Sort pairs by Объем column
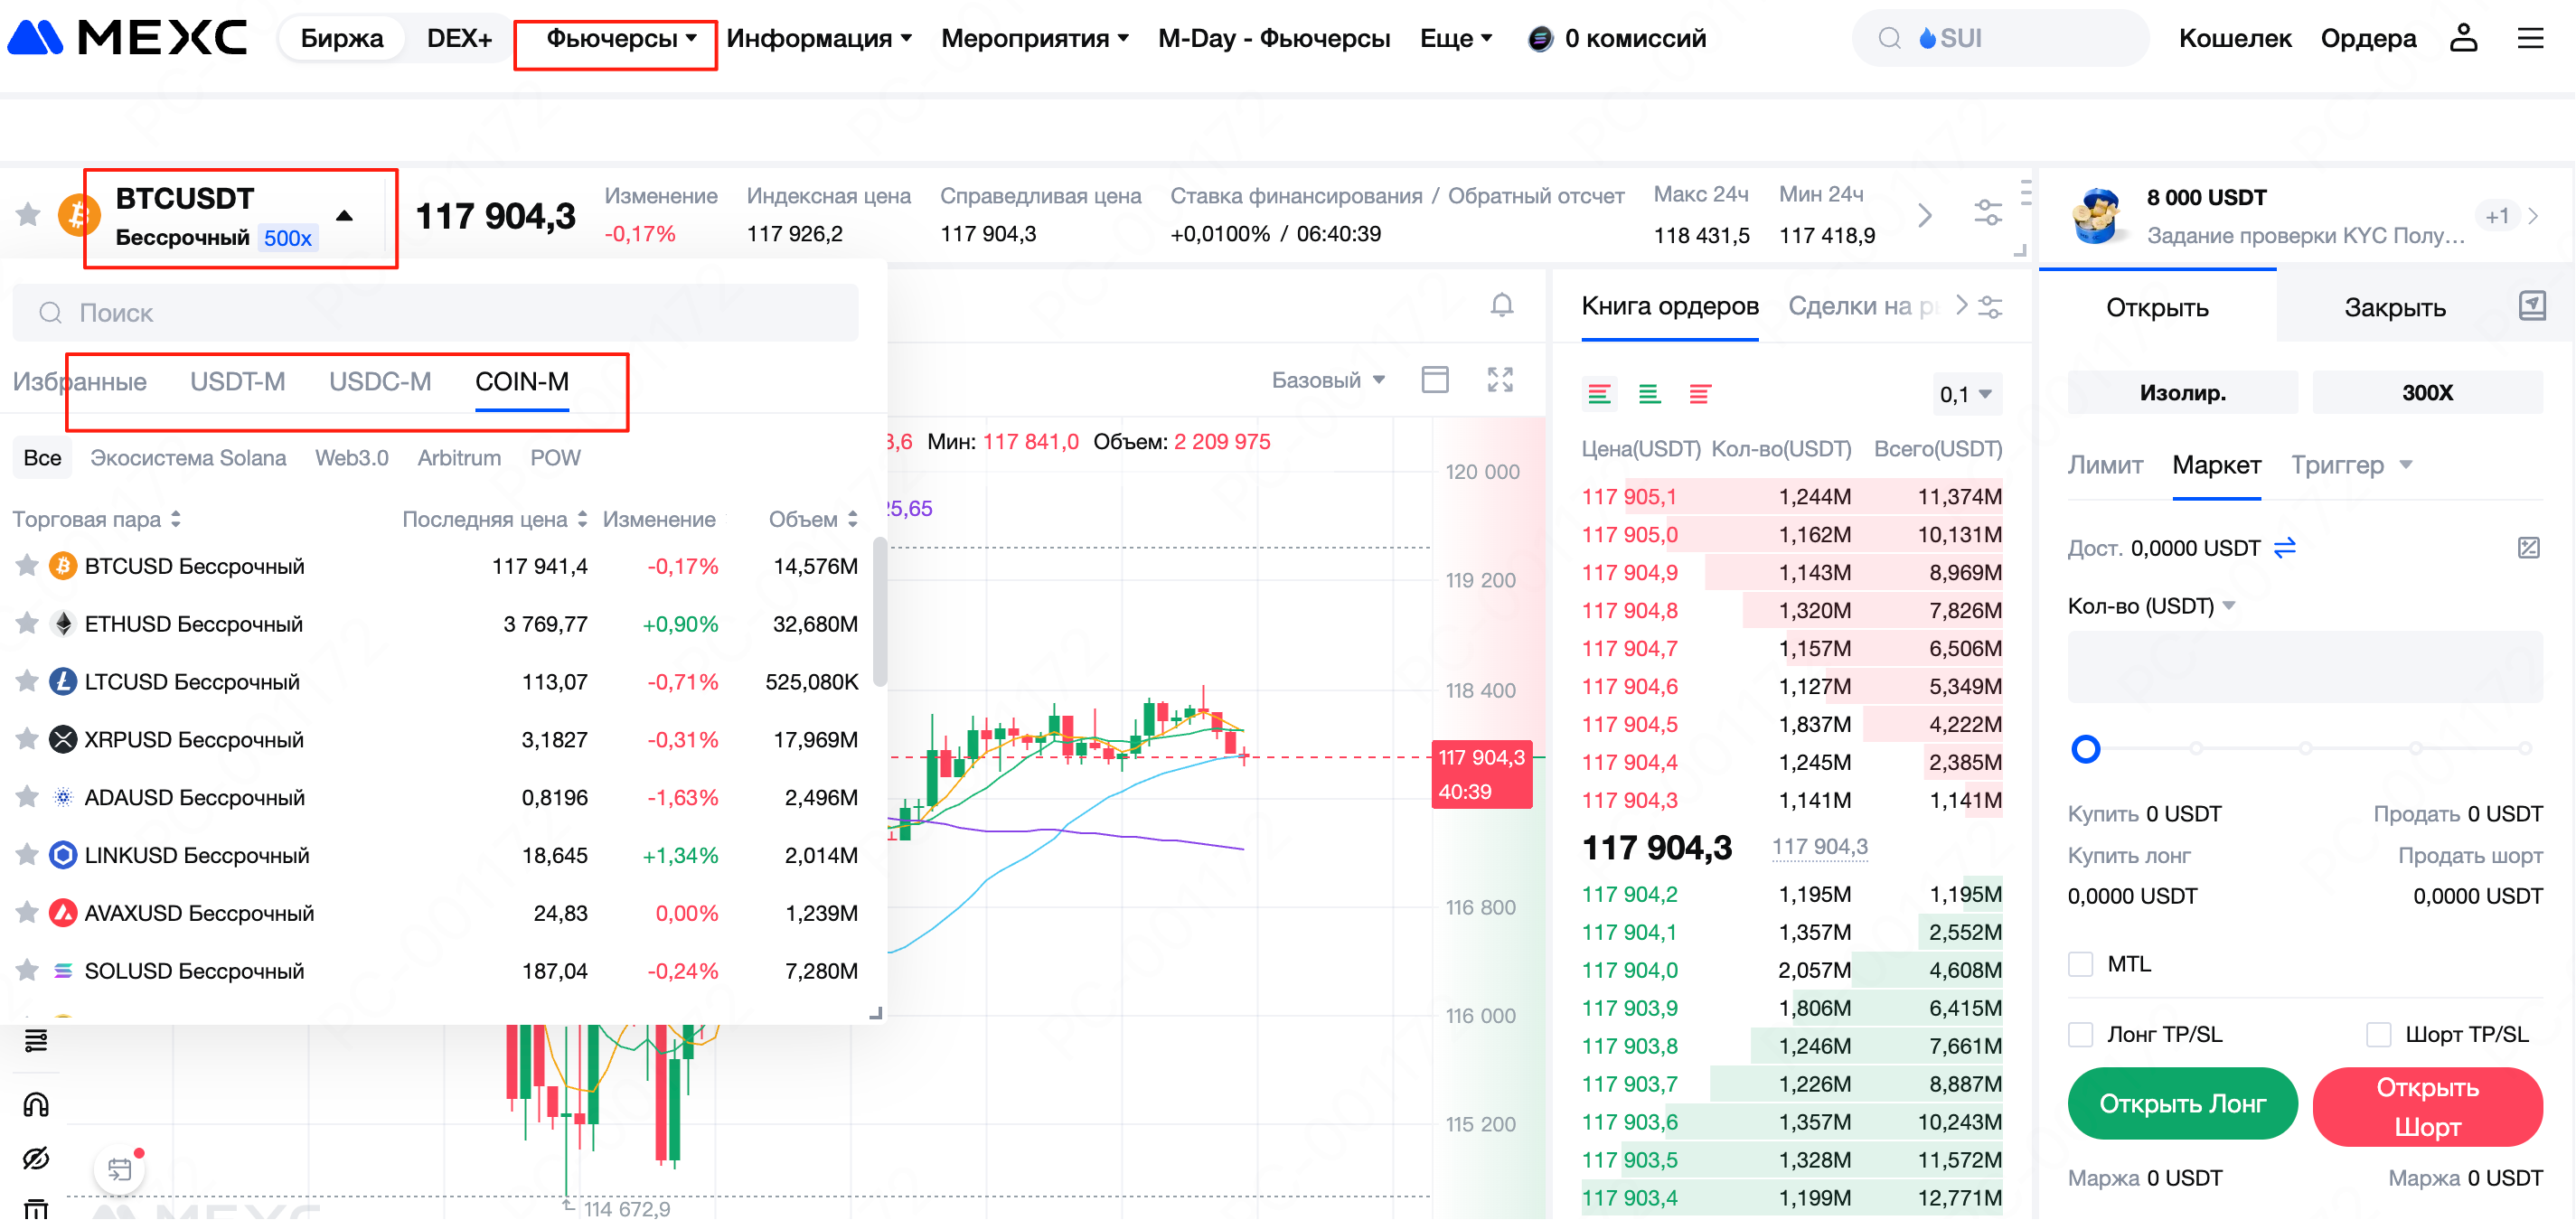The height and width of the screenshot is (1220, 2576). click(813, 519)
